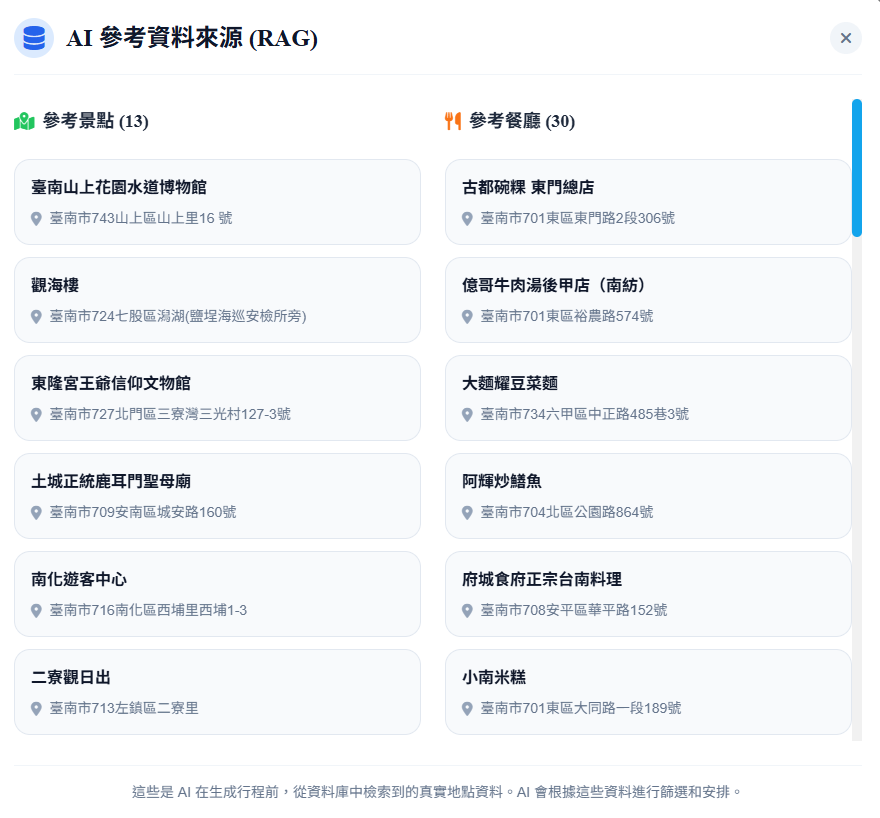Click the pin icon for 小南米糕 address

click(467, 709)
